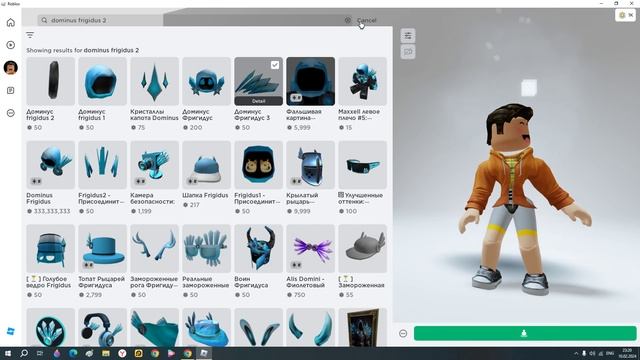Viewport: 640px width, 360px height.
Task: Open the chat list icon in sidebar
Action: (11, 90)
